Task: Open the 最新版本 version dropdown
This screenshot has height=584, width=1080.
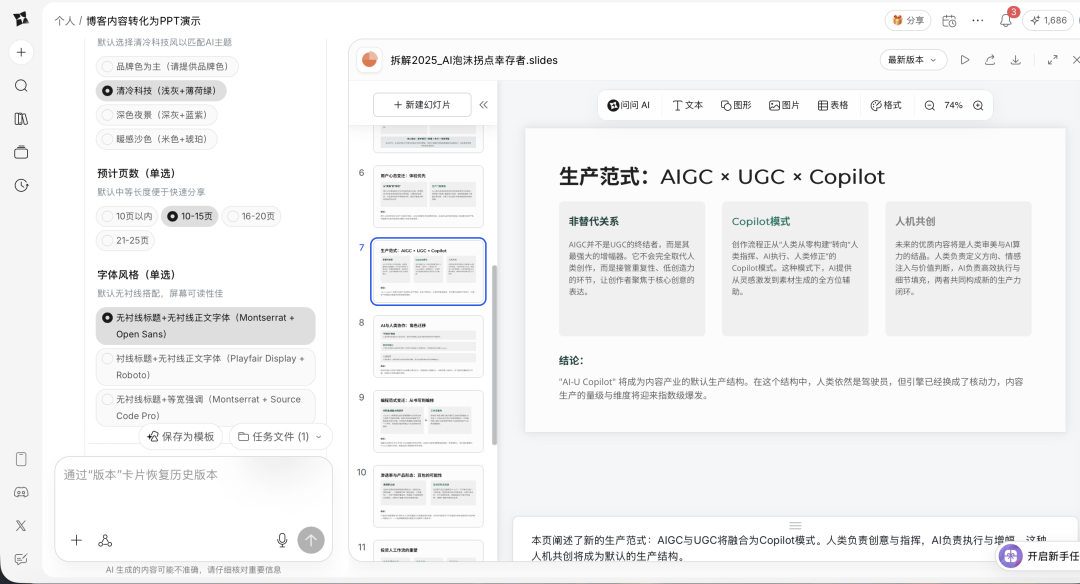Action: [x=913, y=60]
